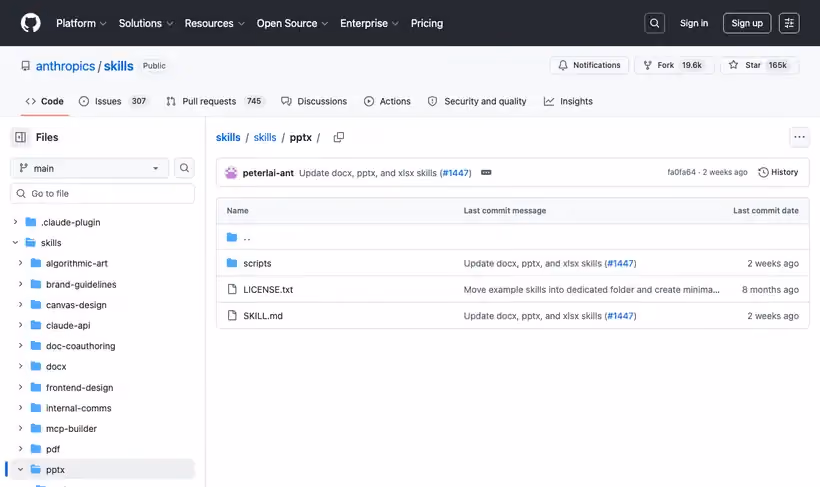Open the scripts folder name link

pos(257,263)
